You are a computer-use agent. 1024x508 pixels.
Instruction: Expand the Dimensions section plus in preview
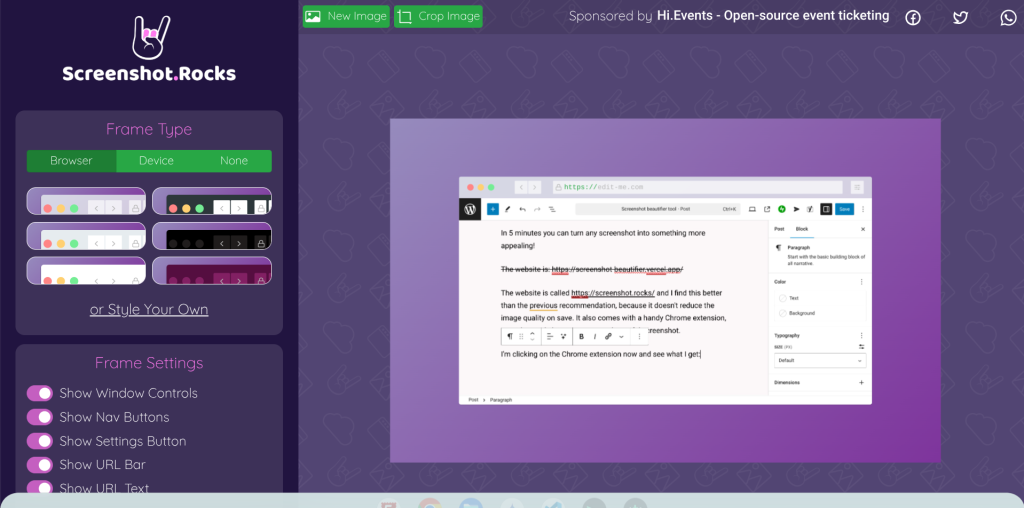(x=862, y=383)
